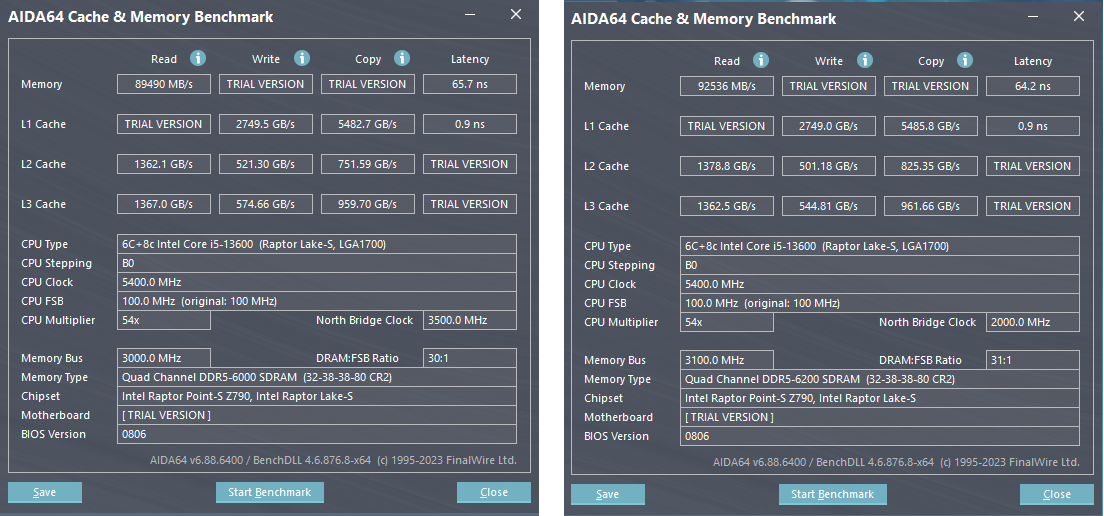Minimize the right AIDA64 window

coord(1032,16)
